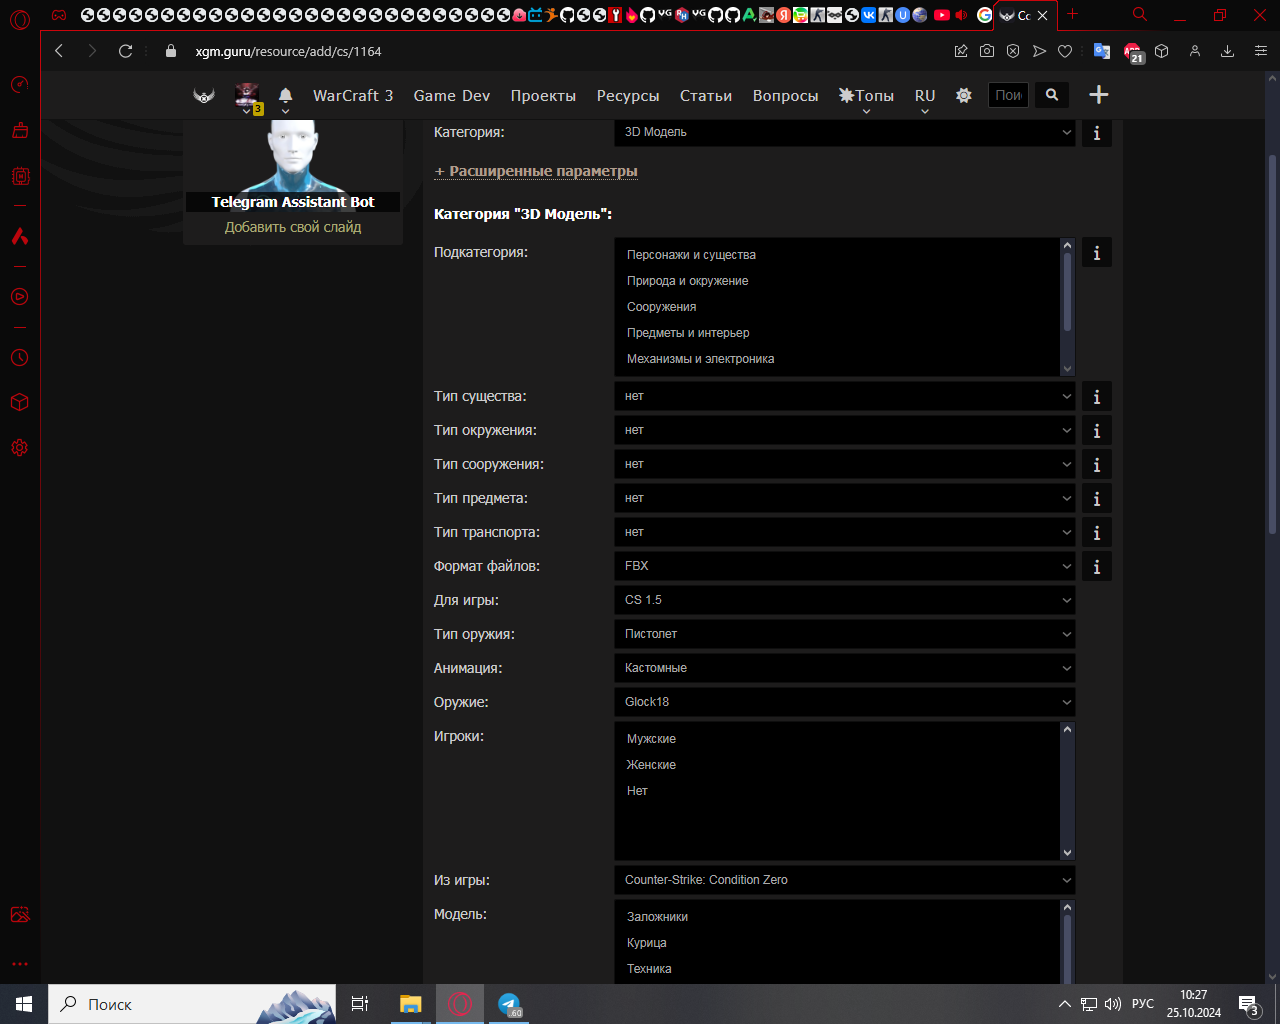
Task: Select Женские in the Игроки list
Action: pyautogui.click(x=651, y=765)
